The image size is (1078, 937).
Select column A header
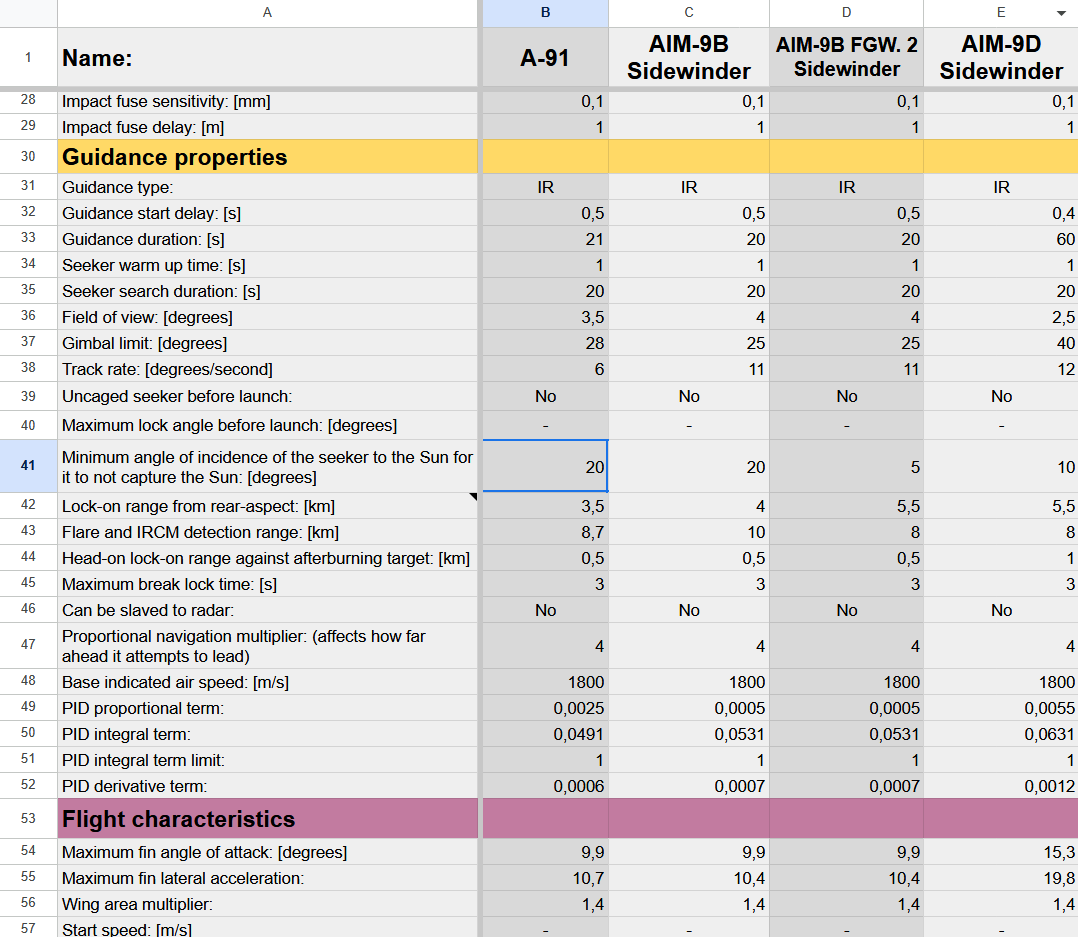pos(267,13)
